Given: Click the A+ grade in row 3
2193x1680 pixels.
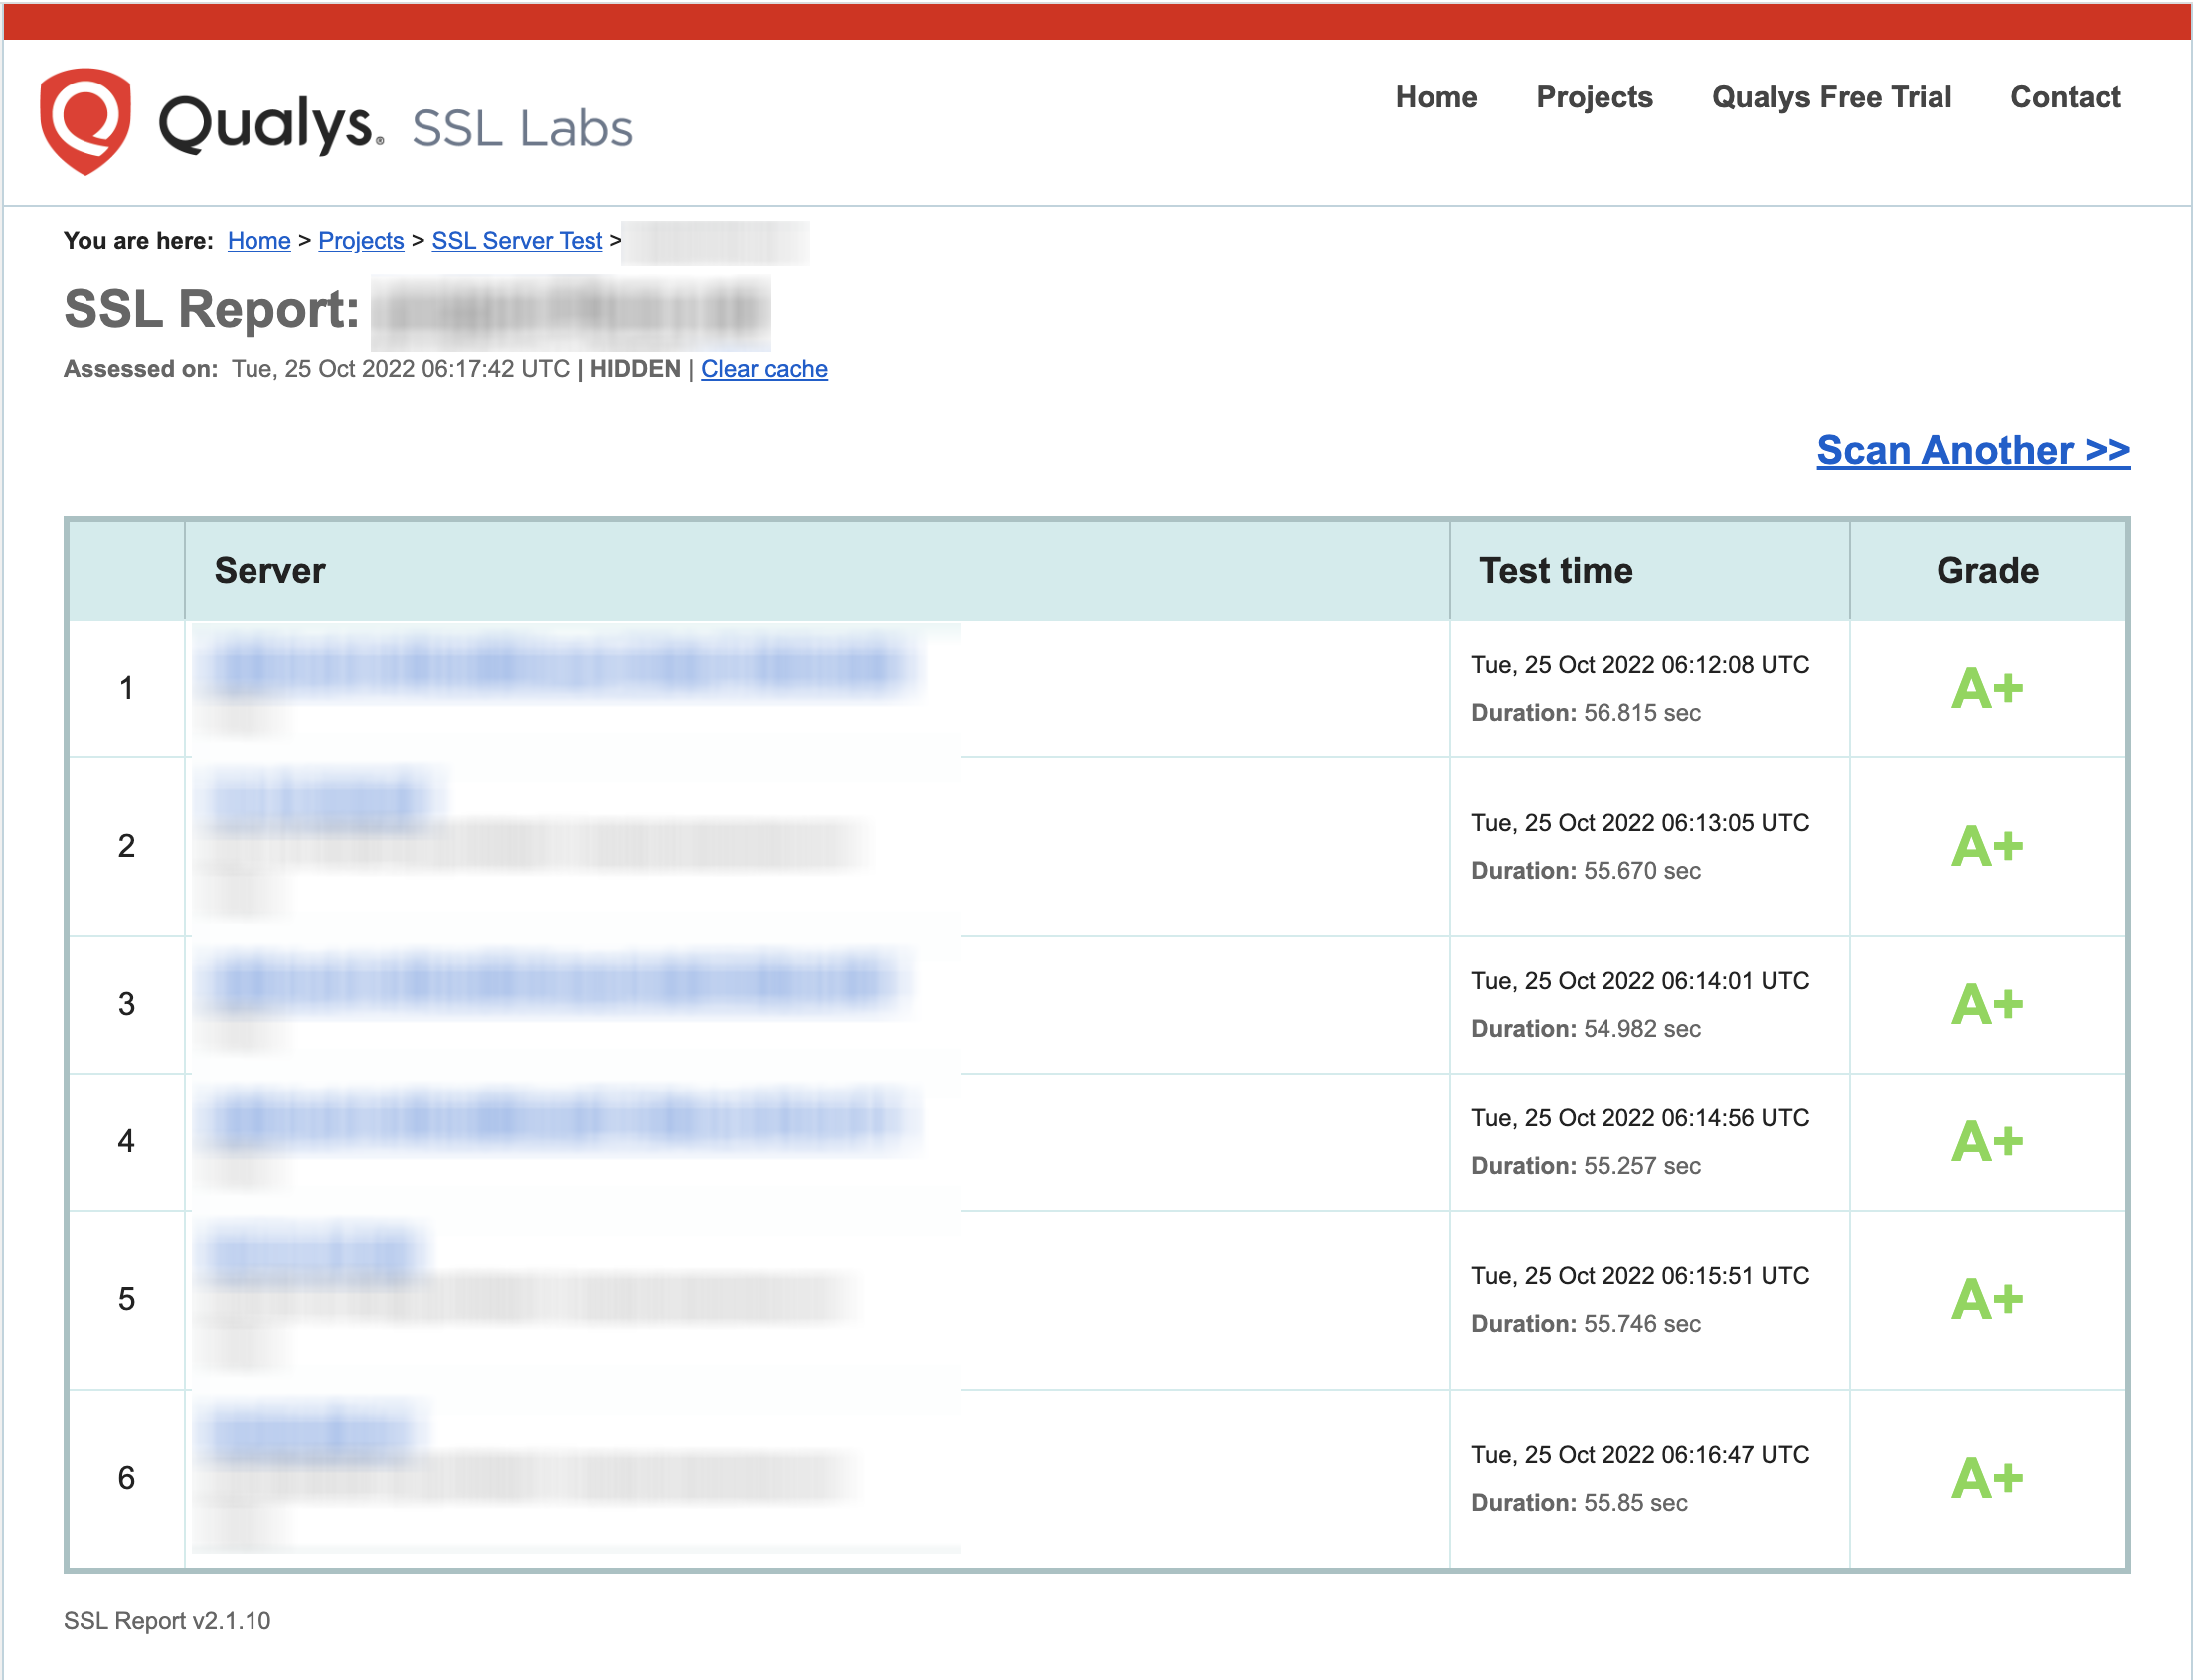Looking at the screenshot, I should click(x=1987, y=1005).
